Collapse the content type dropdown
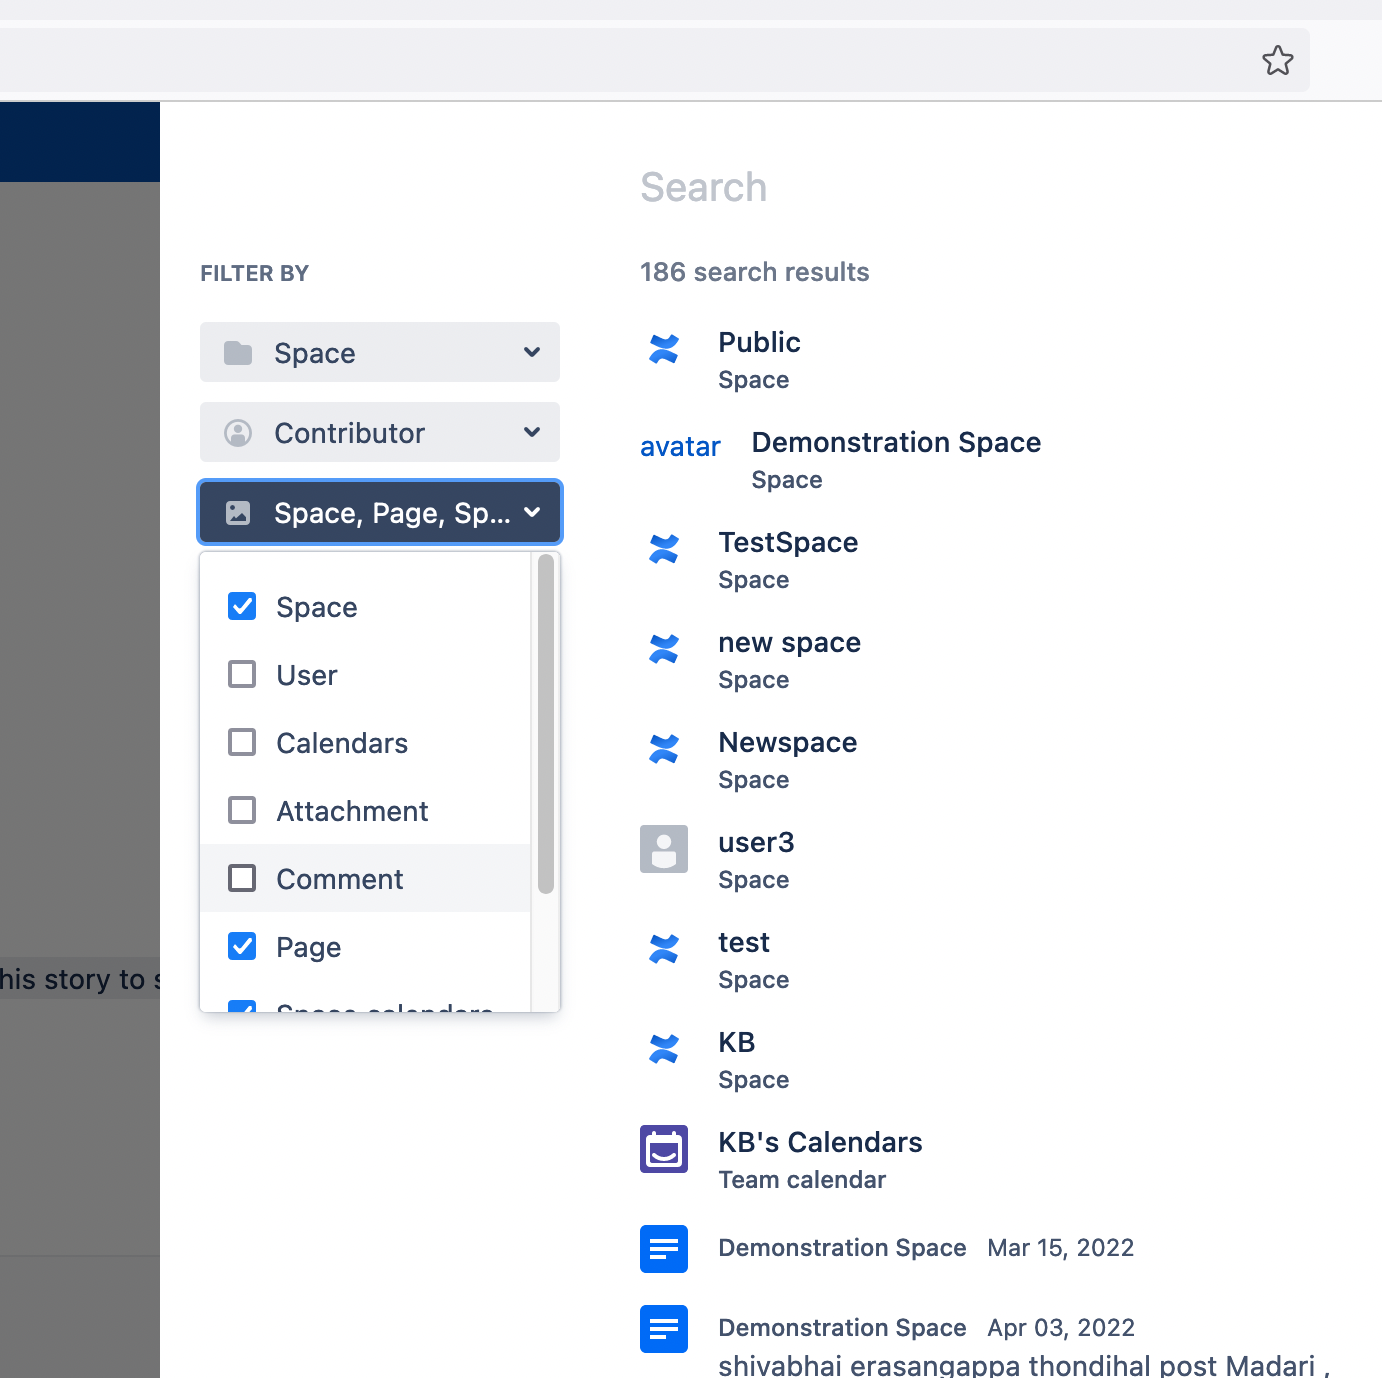Image resolution: width=1382 pixels, height=1378 pixels. 533,512
